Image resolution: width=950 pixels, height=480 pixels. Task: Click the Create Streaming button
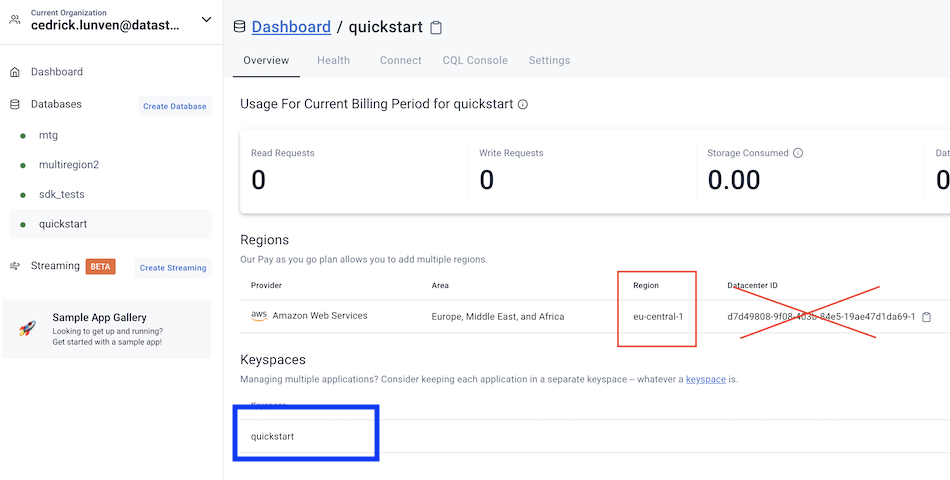173,268
